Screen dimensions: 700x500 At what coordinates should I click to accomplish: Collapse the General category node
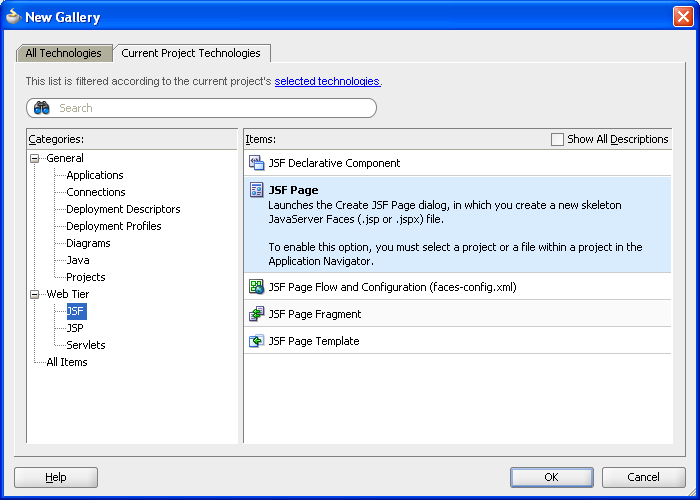click(x=34, y=158)
